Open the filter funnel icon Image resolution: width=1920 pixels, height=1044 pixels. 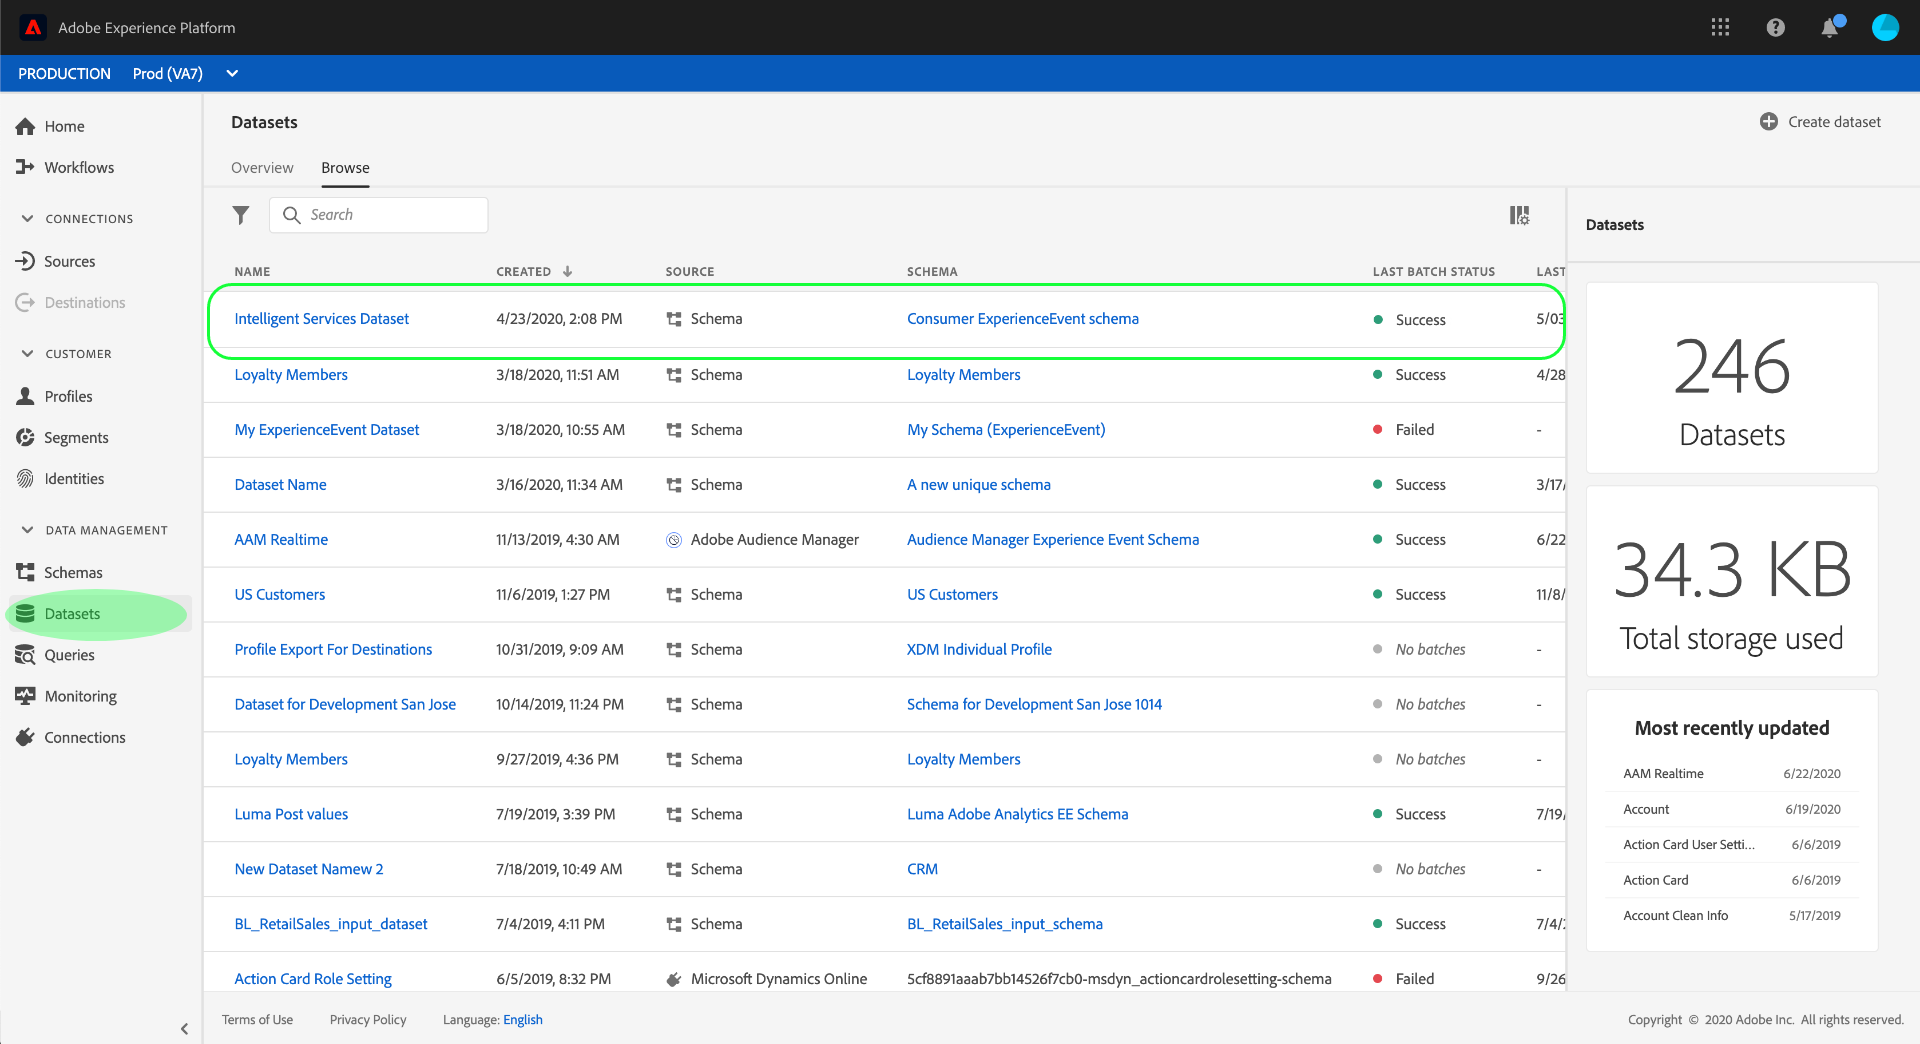(x=241, y=215)
